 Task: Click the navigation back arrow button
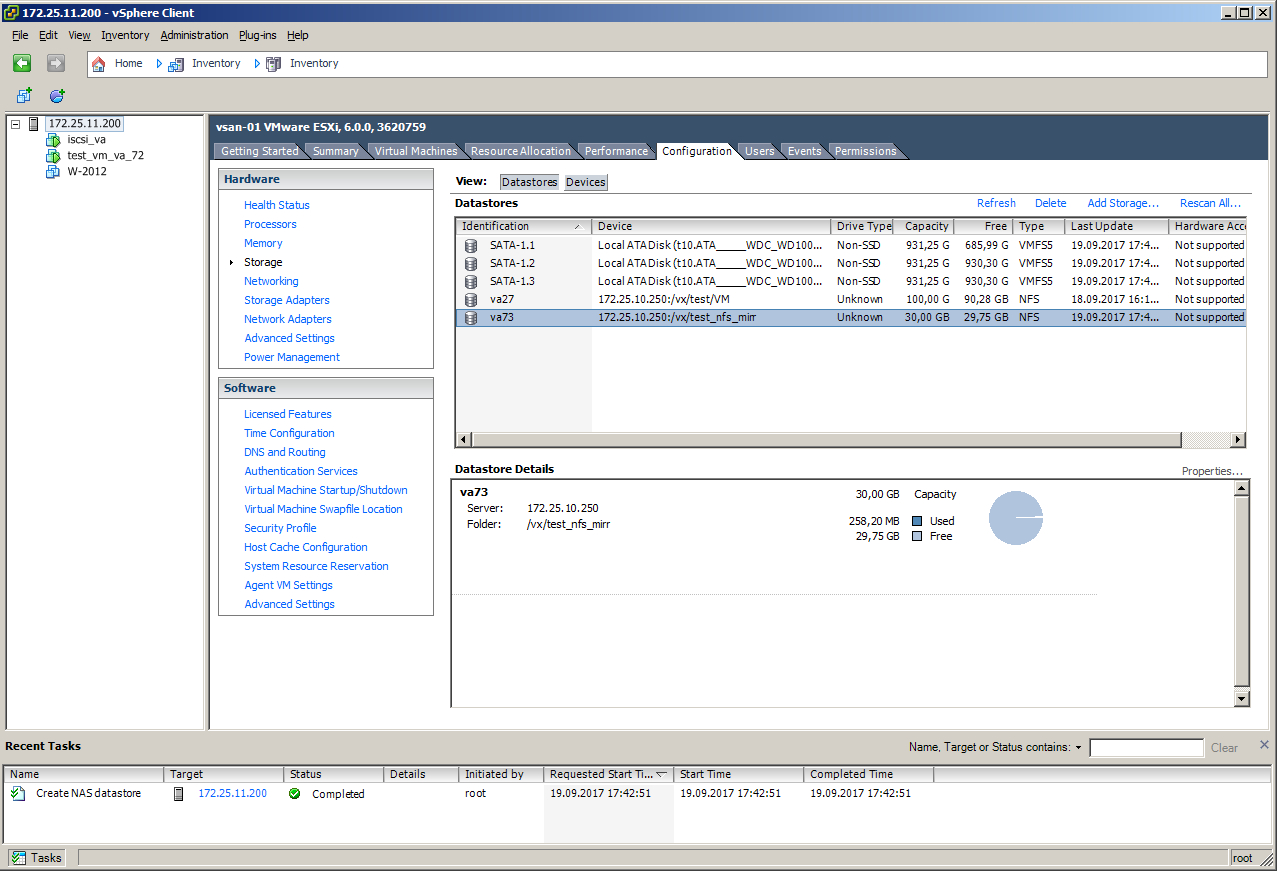[21, 62]
